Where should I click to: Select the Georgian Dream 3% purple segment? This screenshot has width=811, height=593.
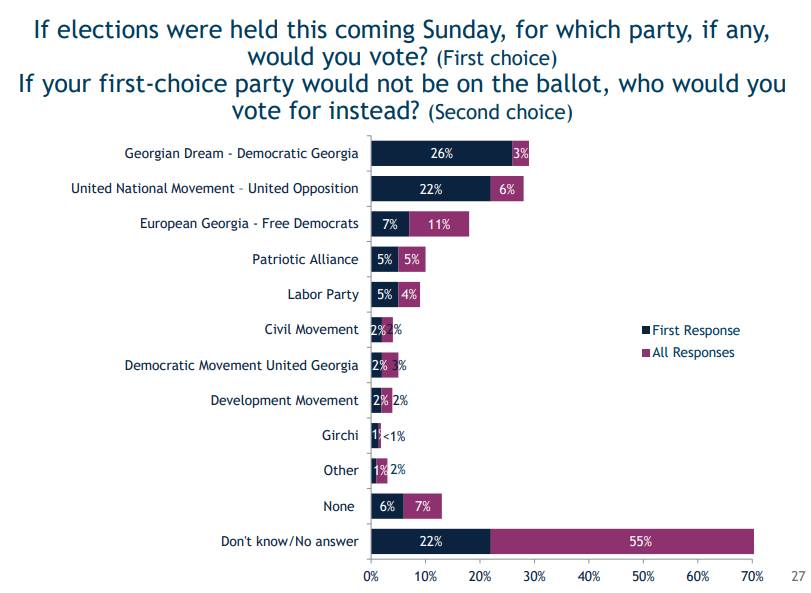[x=520, y=153]
